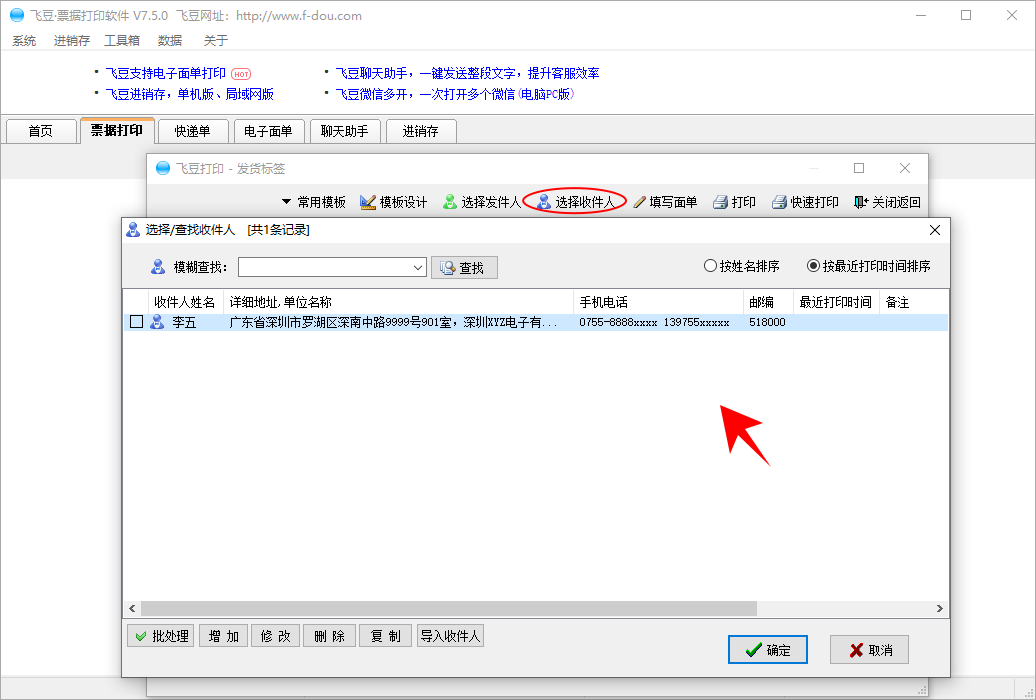Screen dimensions: 1036x700
Task: Click the fill waybill pencil icon
Action: tap(639, 202)
